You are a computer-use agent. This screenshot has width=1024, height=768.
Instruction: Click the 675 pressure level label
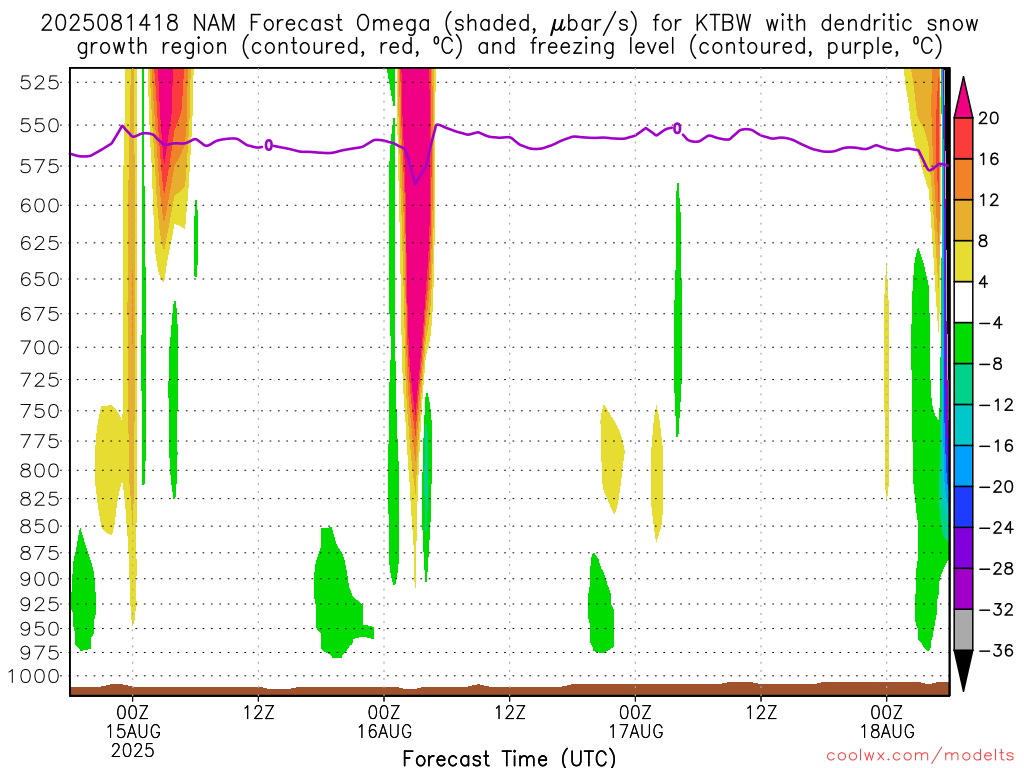point(40,314)
